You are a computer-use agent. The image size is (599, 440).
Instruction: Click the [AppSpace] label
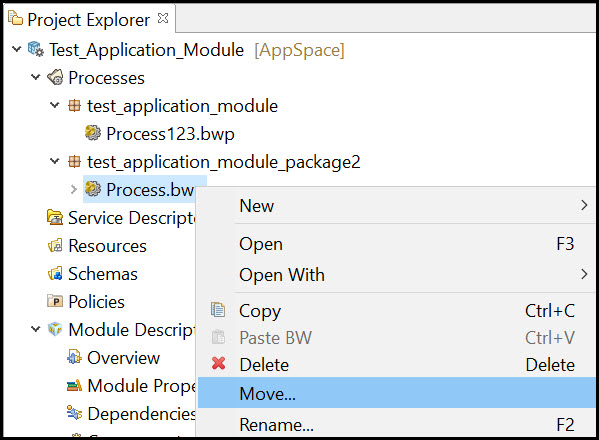299,50
